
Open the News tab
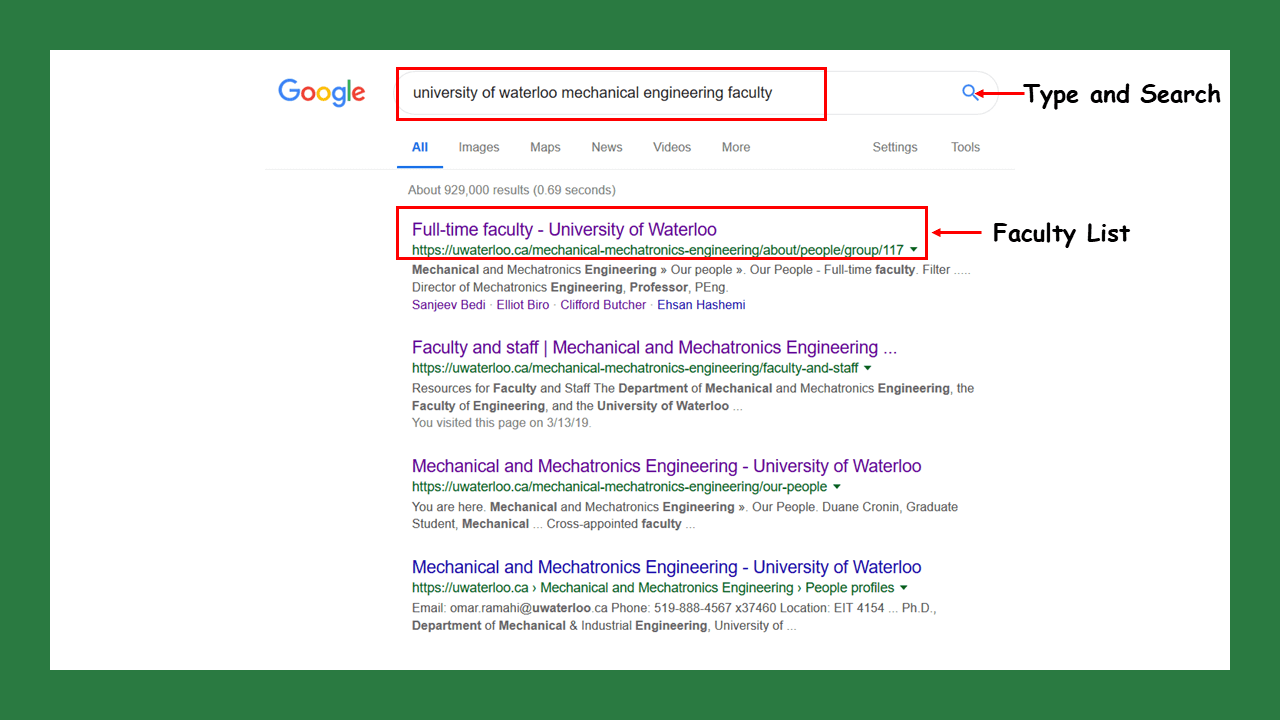pyautogui.click(x=607, y=147)
